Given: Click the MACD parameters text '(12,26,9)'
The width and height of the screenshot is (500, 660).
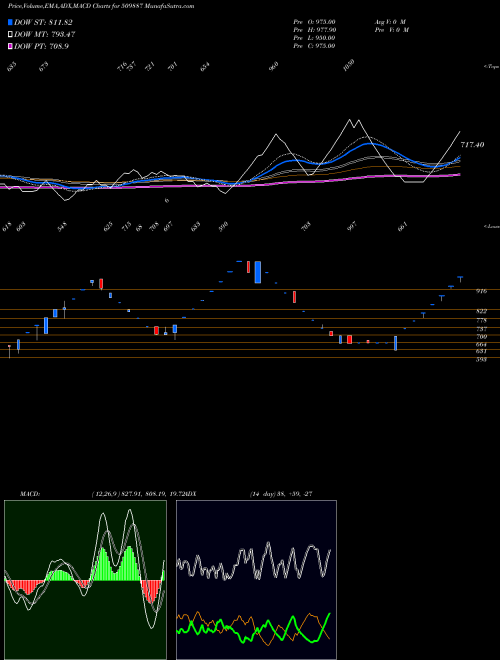Looking at the screenshot, I should pyautogui.click(x=105, y=494).
